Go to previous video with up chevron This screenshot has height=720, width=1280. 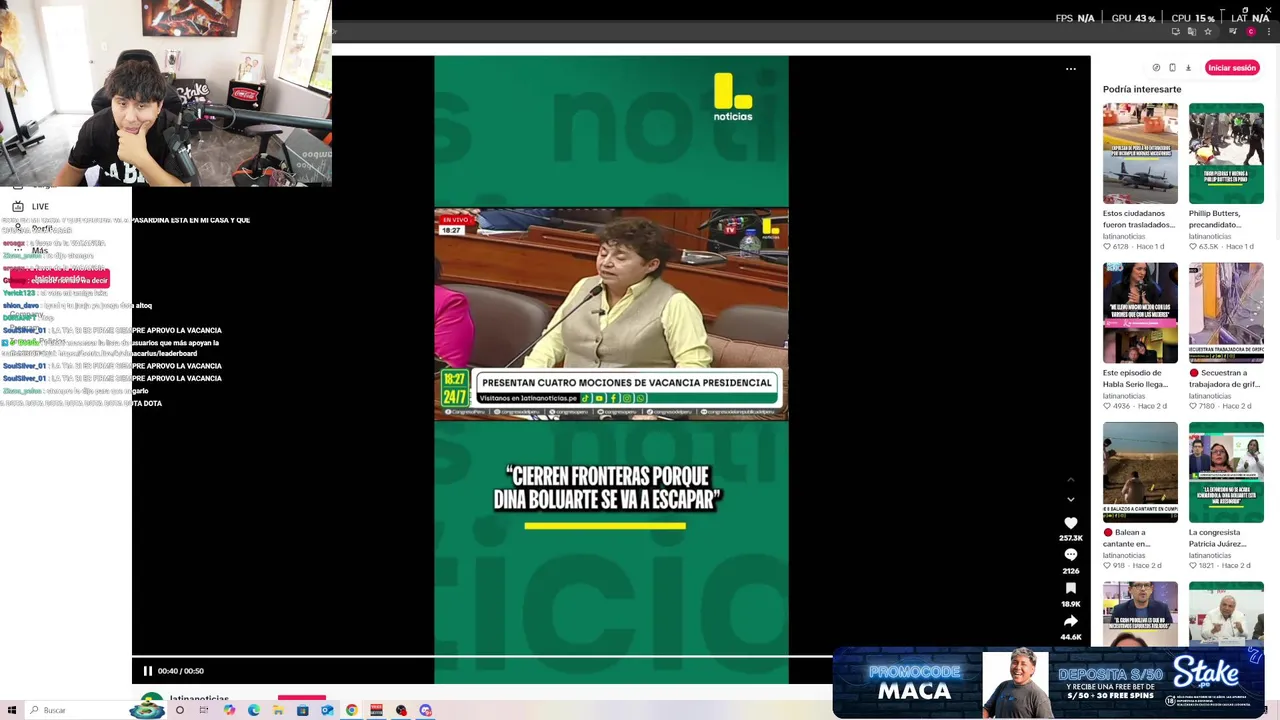(1071, 480)
